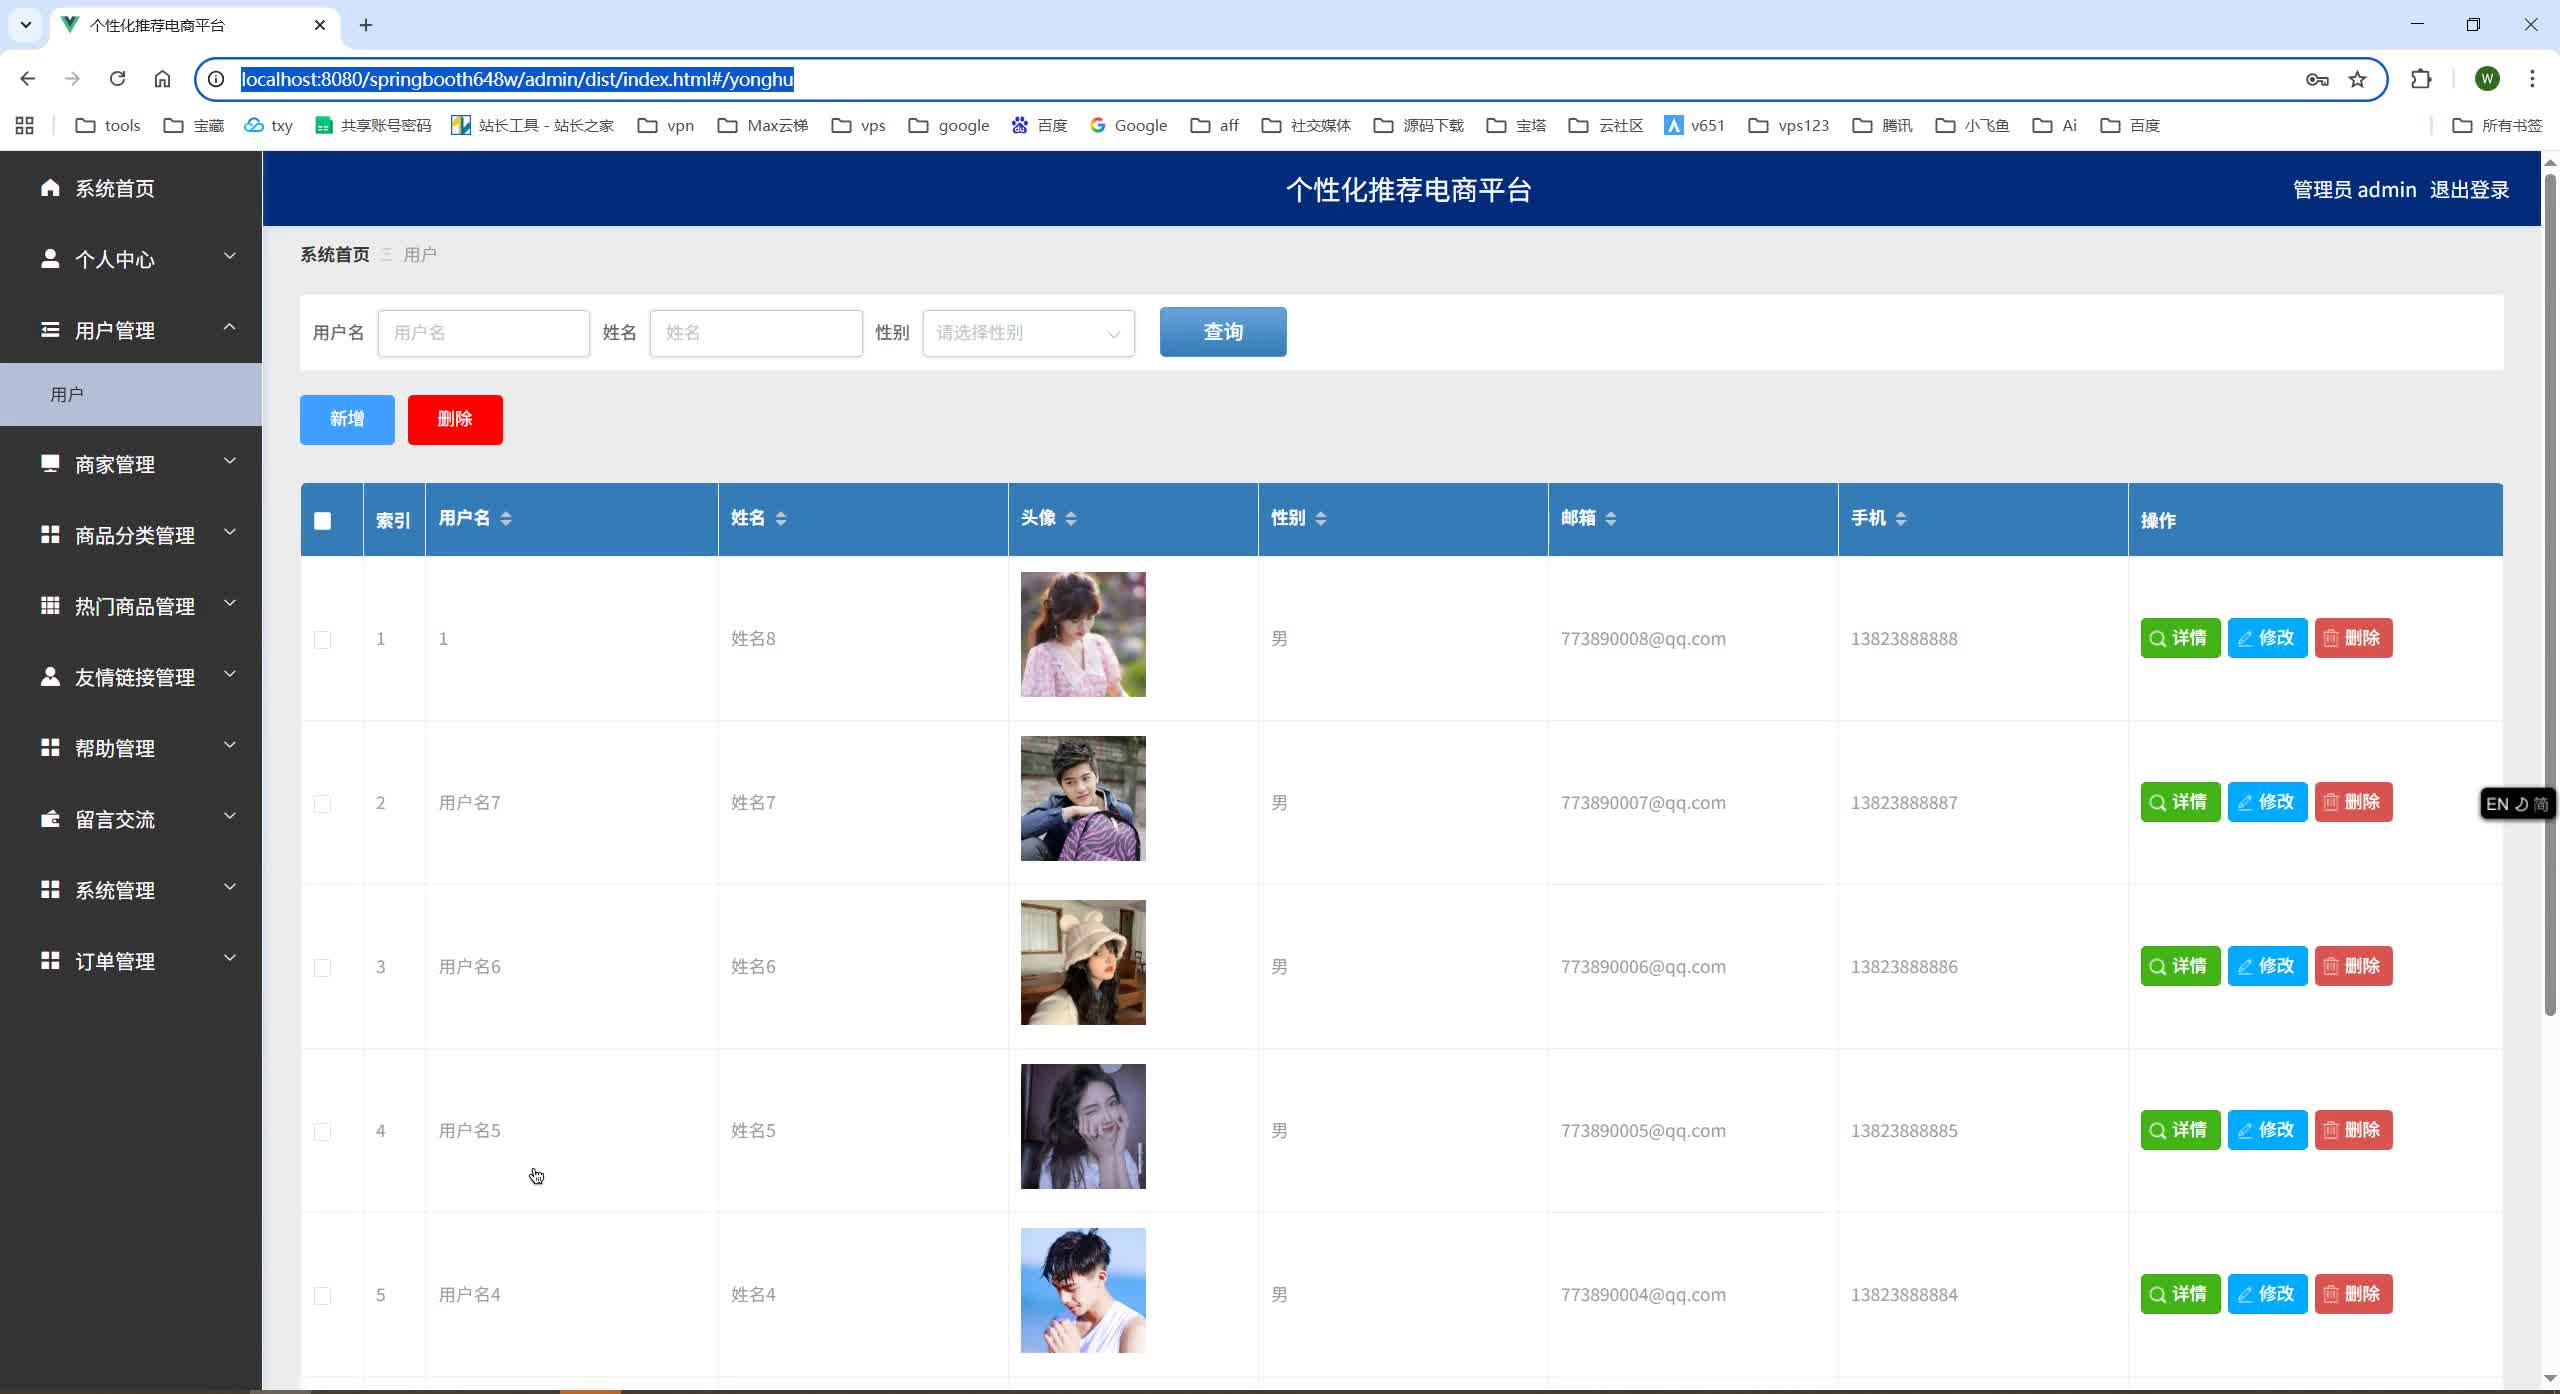Check the checkbox for row 用户名7

(322, 803)
